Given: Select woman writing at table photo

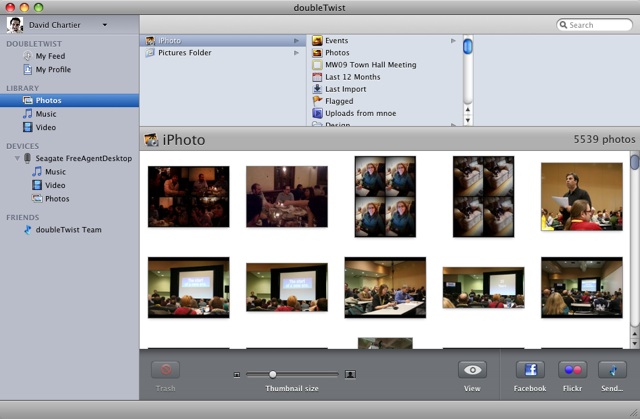Looking at the screenshot, I should [385, 287].
